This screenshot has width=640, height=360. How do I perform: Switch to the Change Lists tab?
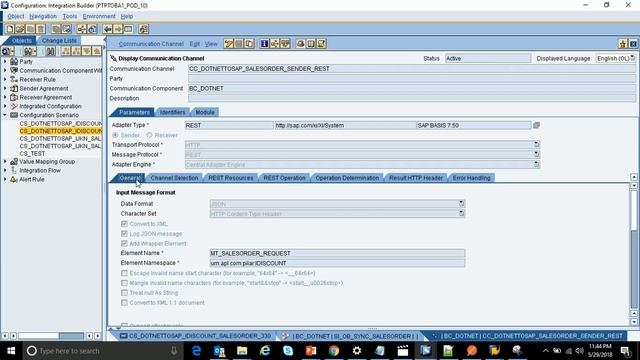59,40
